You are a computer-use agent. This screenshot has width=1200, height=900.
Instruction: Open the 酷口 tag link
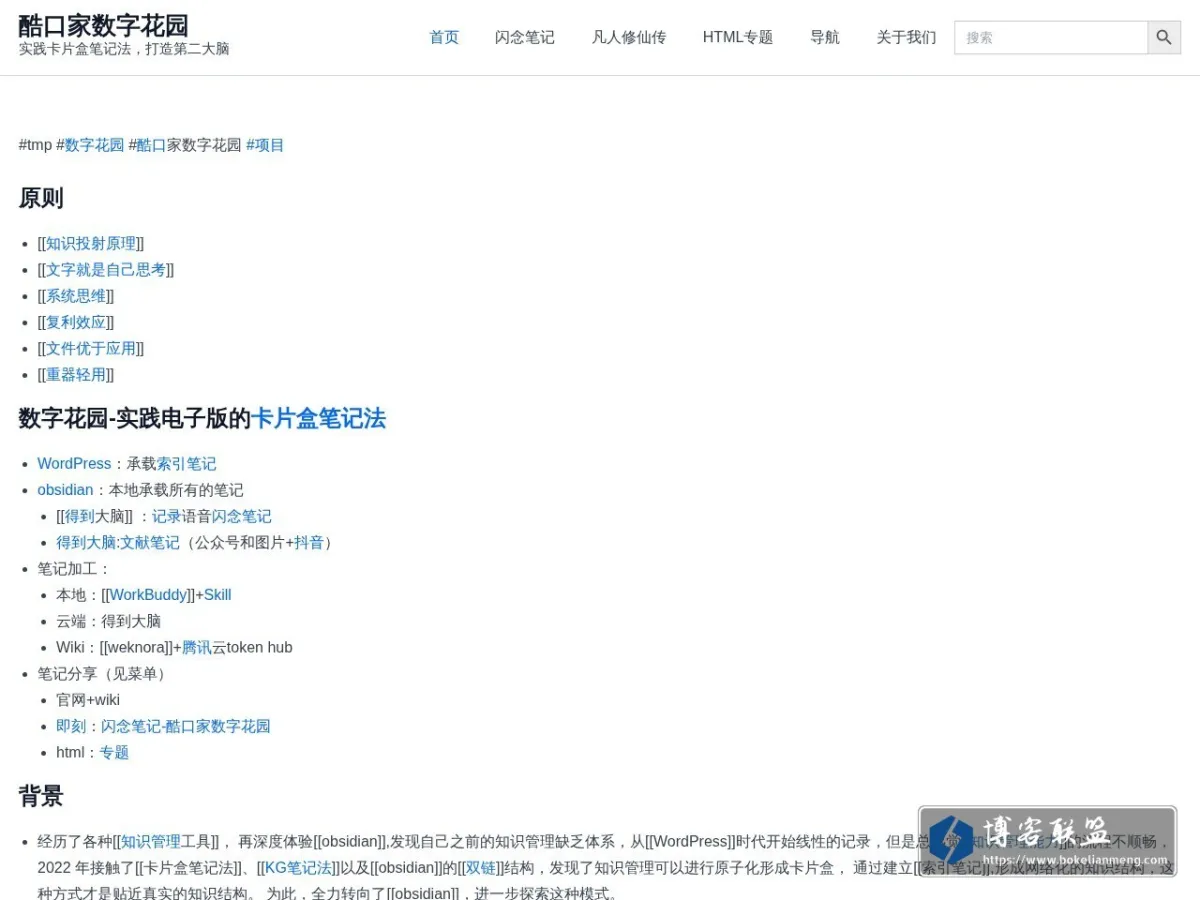click(152, 145)
